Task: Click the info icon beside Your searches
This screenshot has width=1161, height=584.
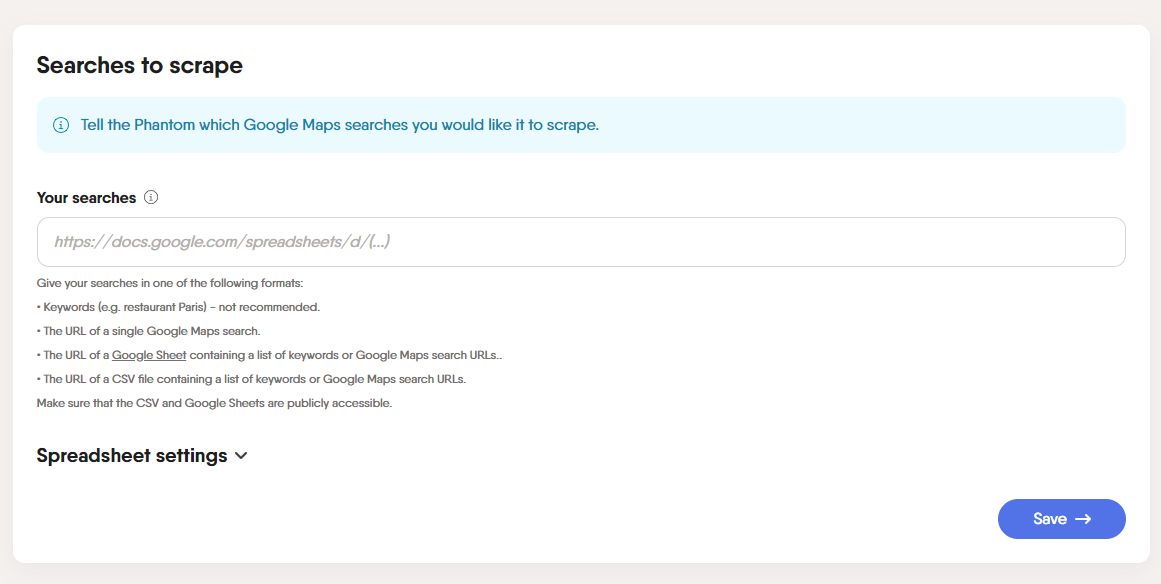Action: point(151,198)
